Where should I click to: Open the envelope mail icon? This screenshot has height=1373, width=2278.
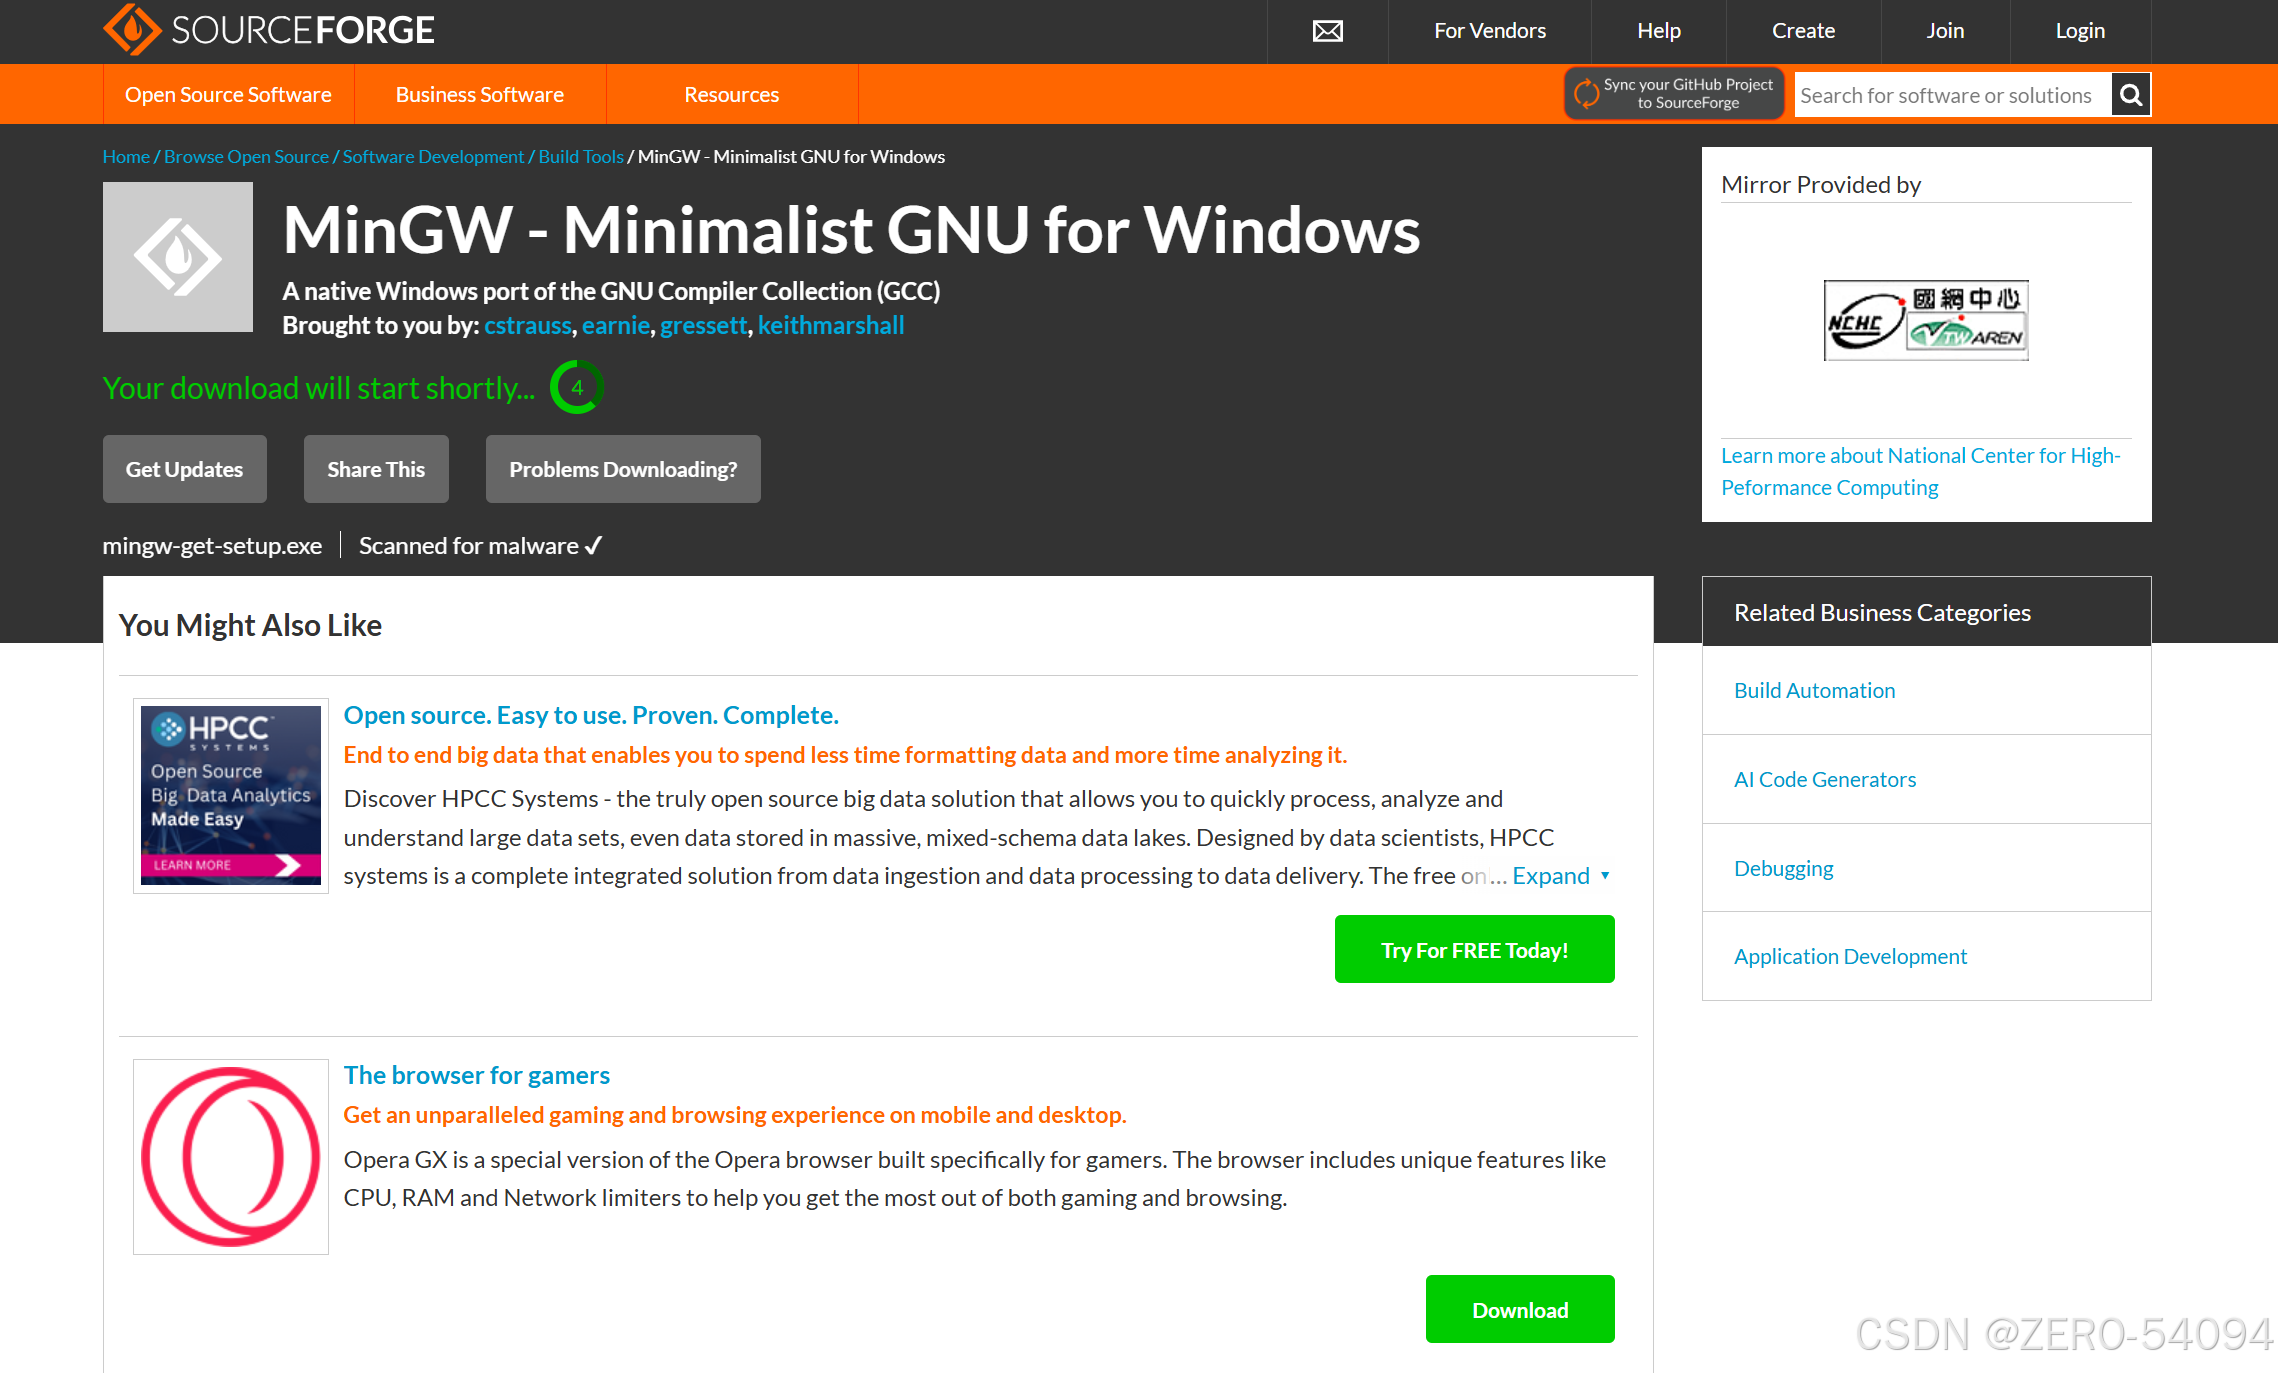[1328, 31]
